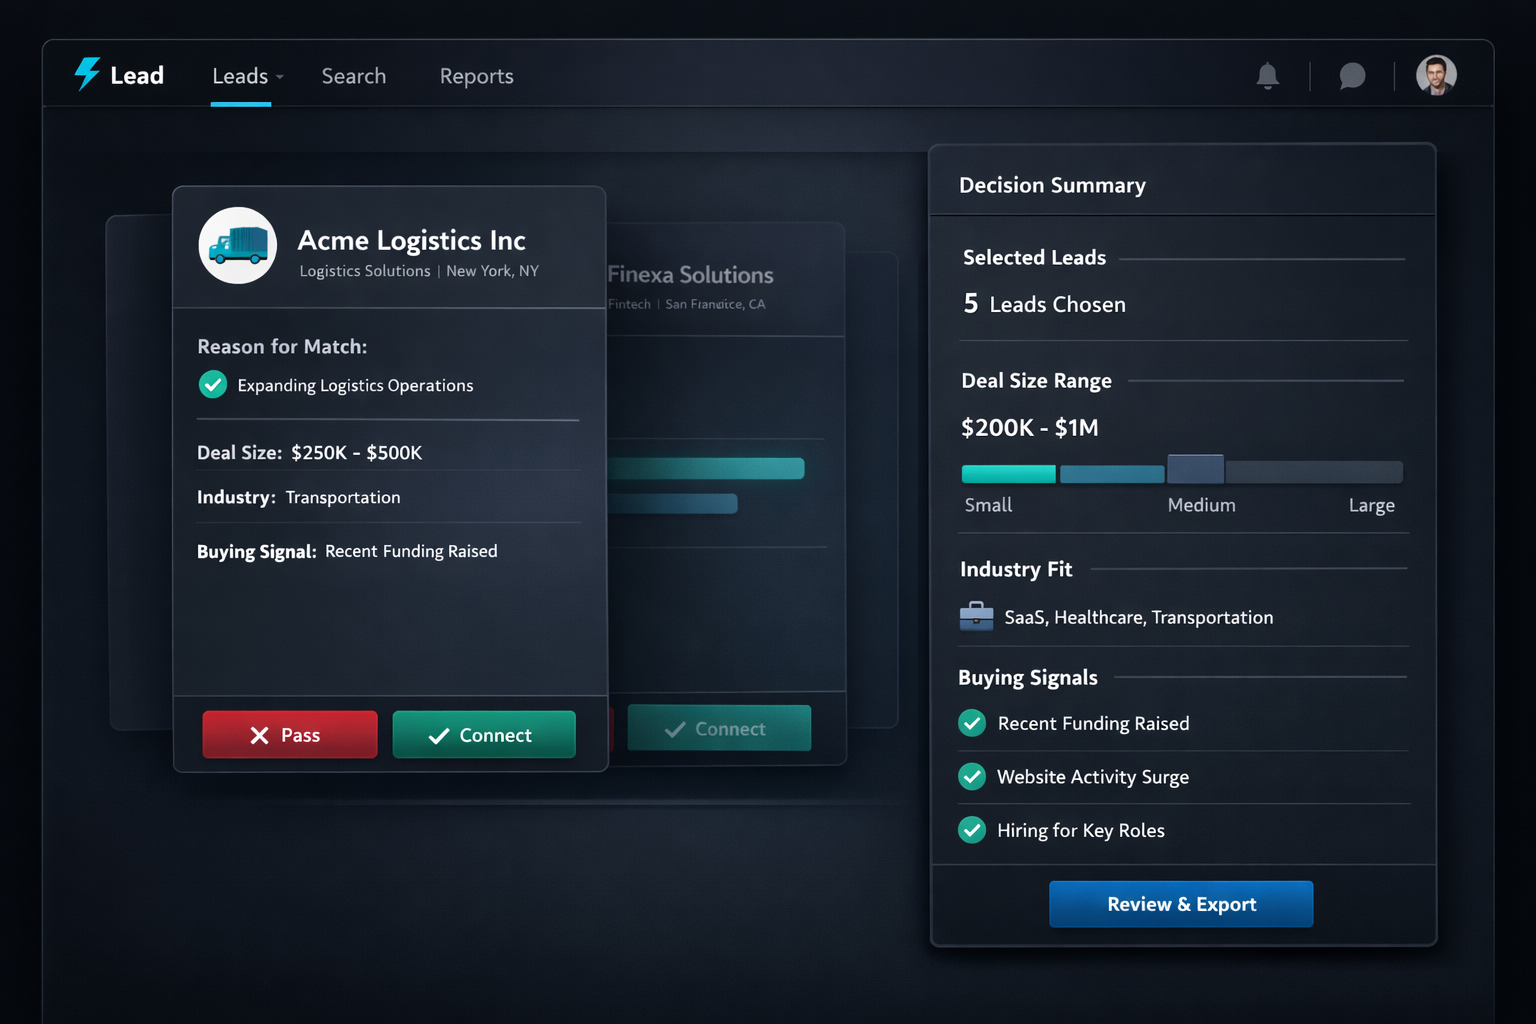
Task: Open the chat messages bubble icon
Action: [1352, 76]
